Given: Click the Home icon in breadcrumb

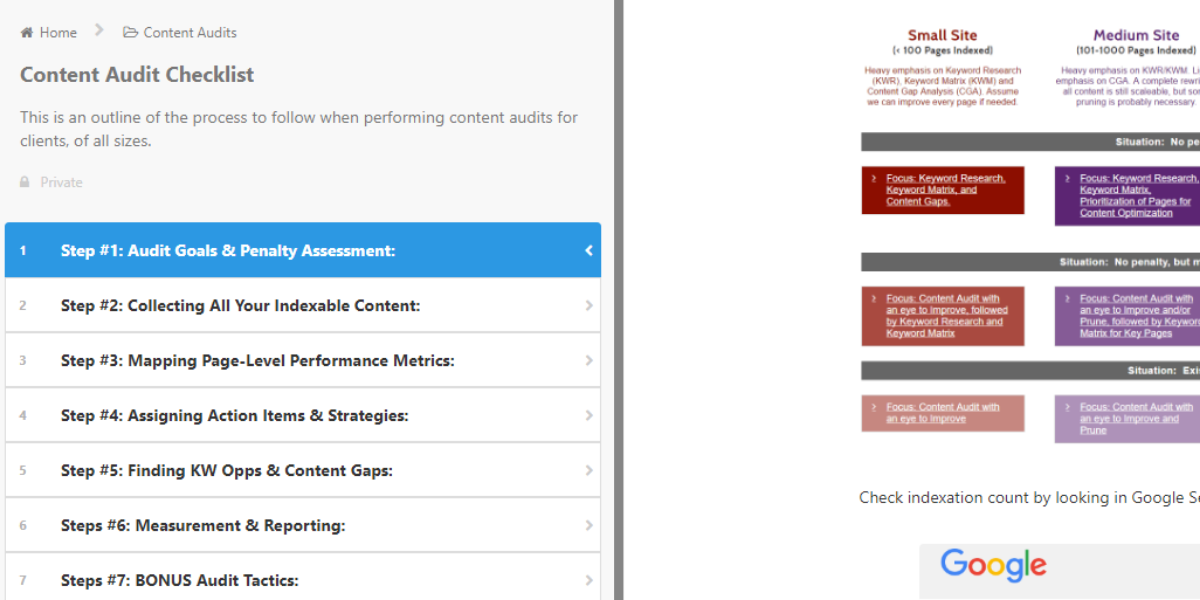Looking at the screenshot, I should [27, 33].
